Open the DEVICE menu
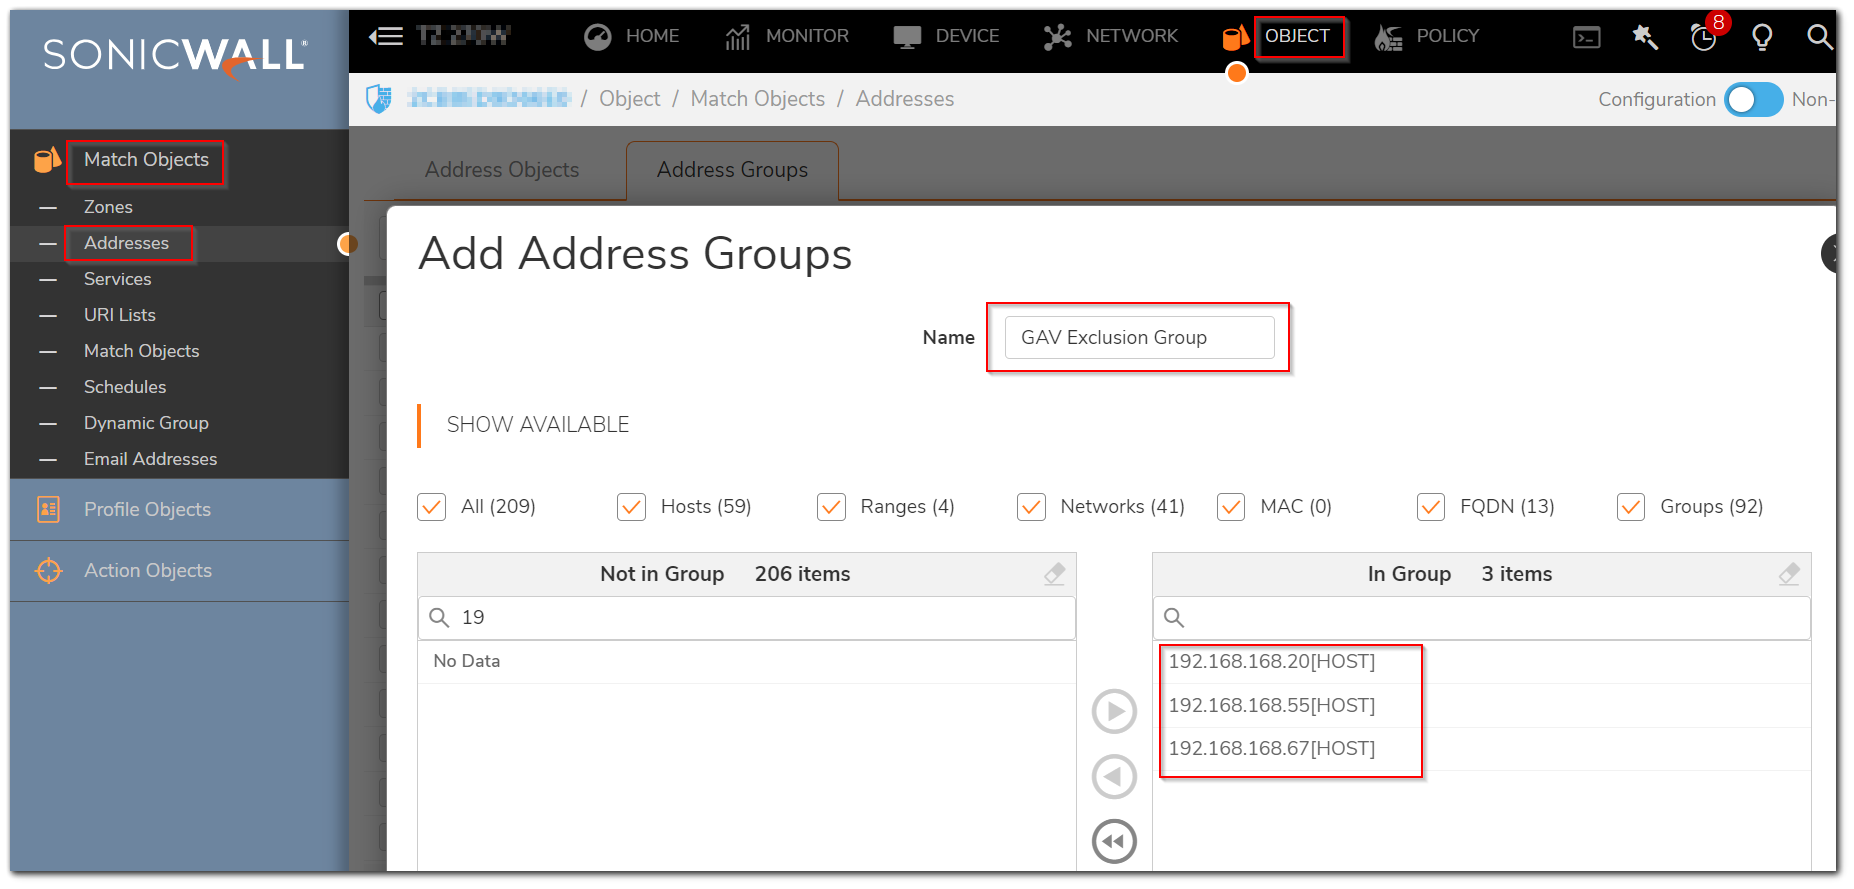This screenshot has height=889, width=1854. click(967, 36)
